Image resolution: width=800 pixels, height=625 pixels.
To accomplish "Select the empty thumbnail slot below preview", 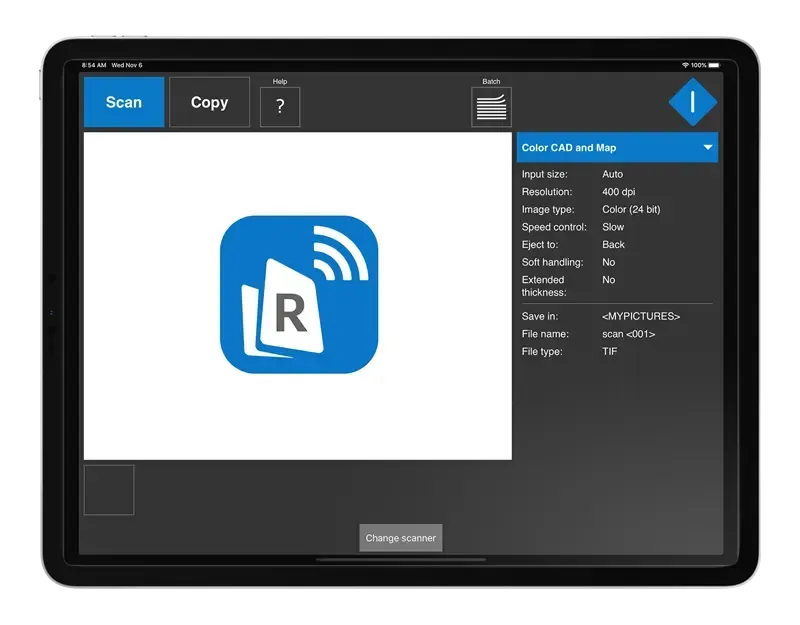I will point(109,490).
